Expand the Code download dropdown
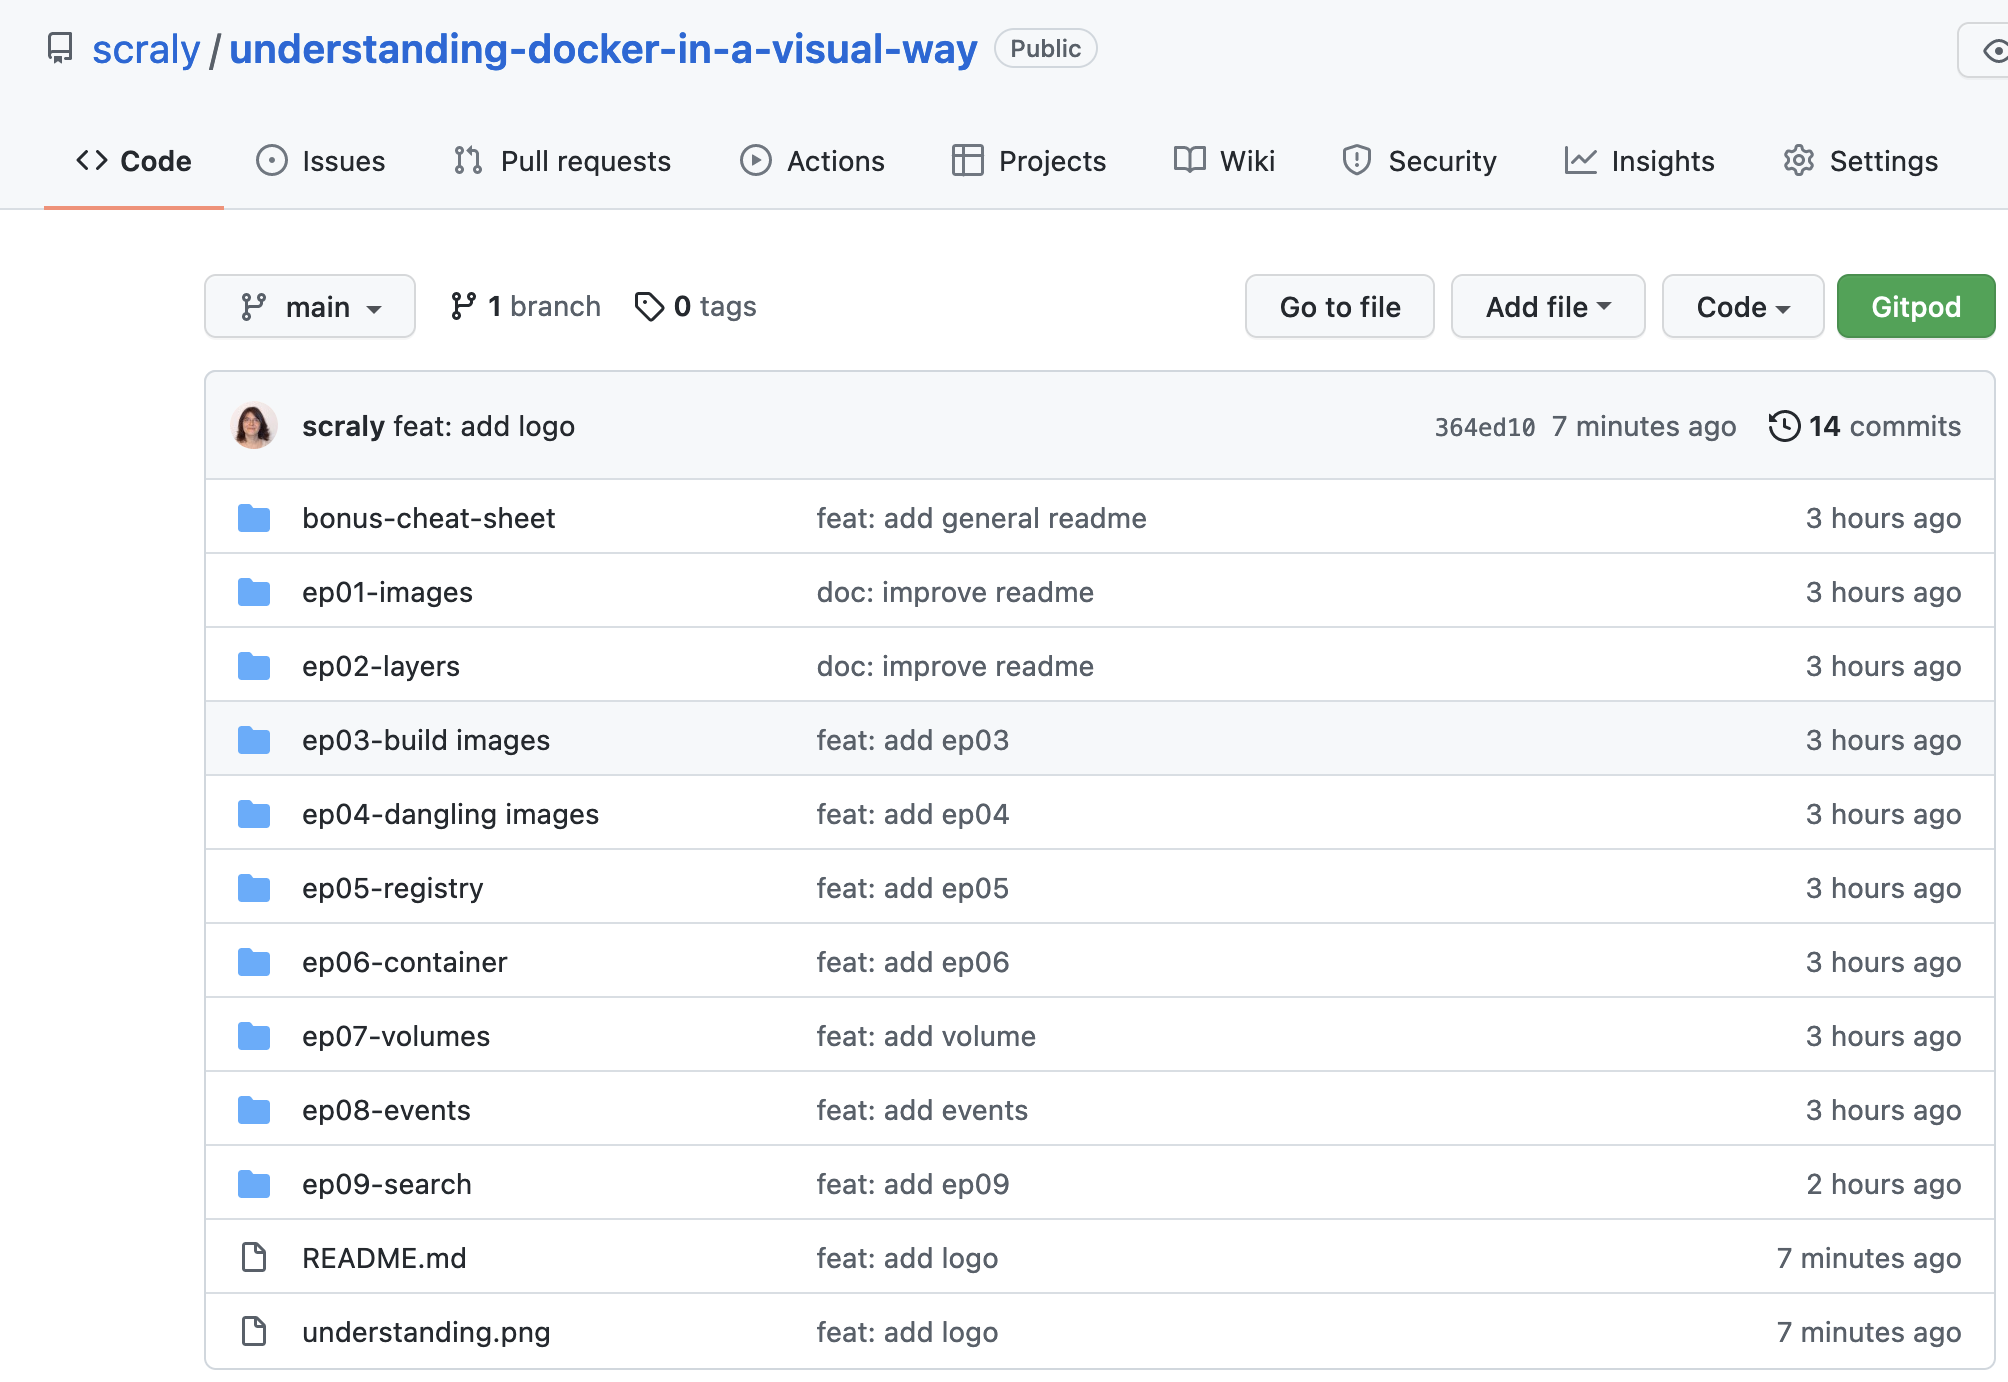The height and width of the screenshot is (1382, 2008). 1742,306
